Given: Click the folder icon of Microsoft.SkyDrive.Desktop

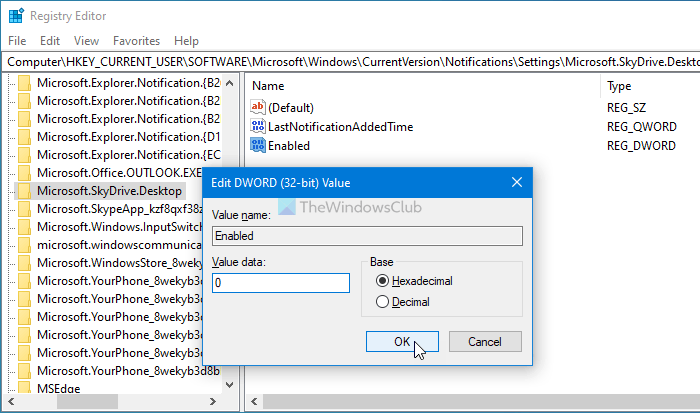Looking at the screenshot, I should tap(25, 191).
